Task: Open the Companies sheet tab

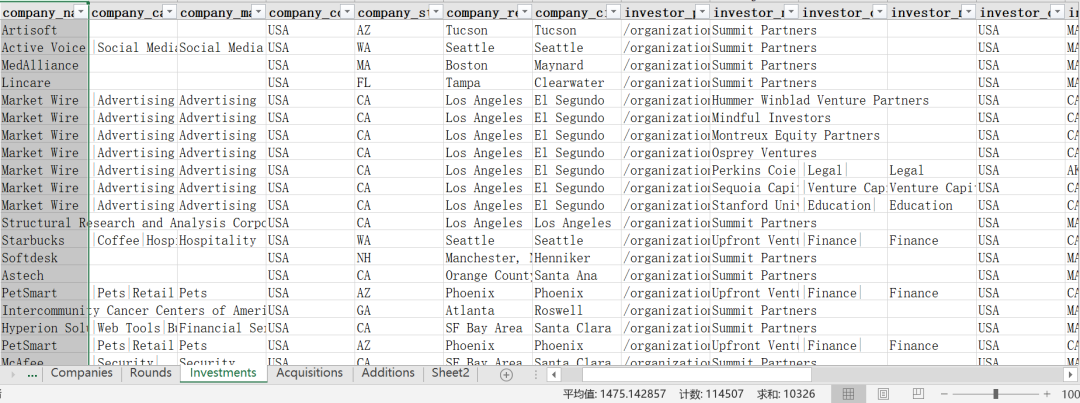Action: pyautogui.click(x=81, y=373)
